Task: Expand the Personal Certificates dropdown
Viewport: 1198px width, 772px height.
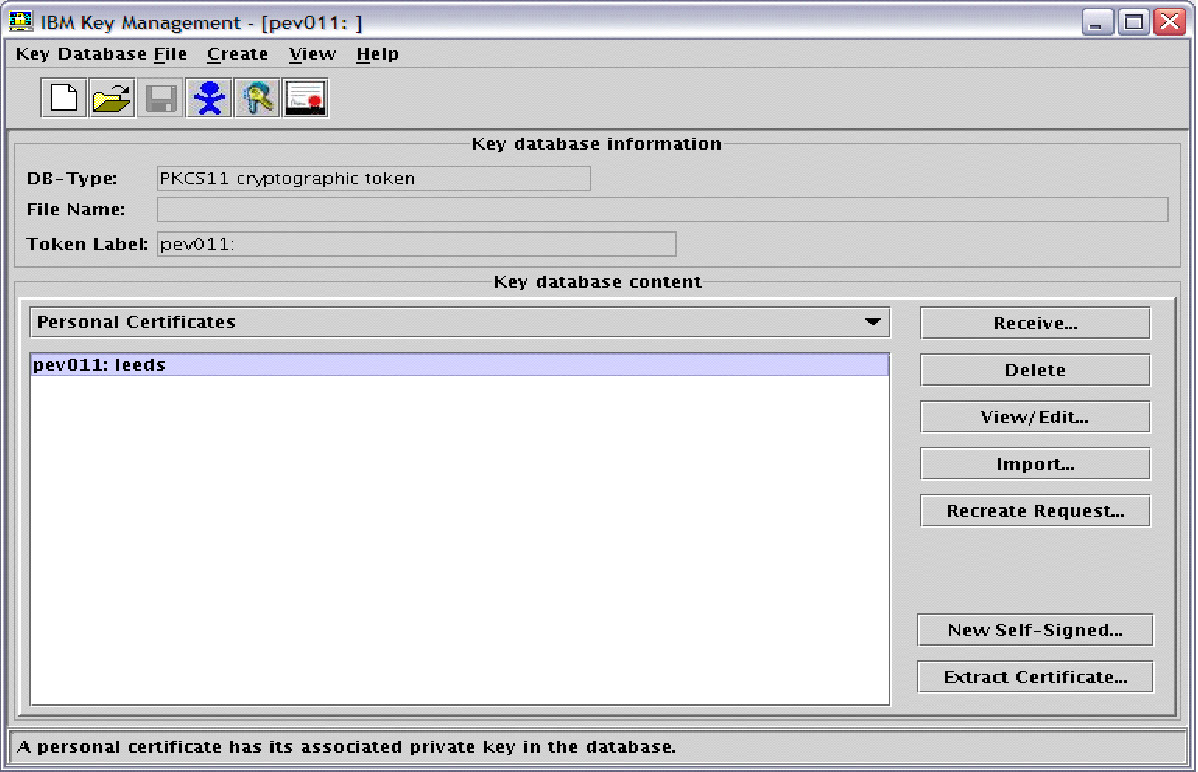Action: tap(459, 322)
